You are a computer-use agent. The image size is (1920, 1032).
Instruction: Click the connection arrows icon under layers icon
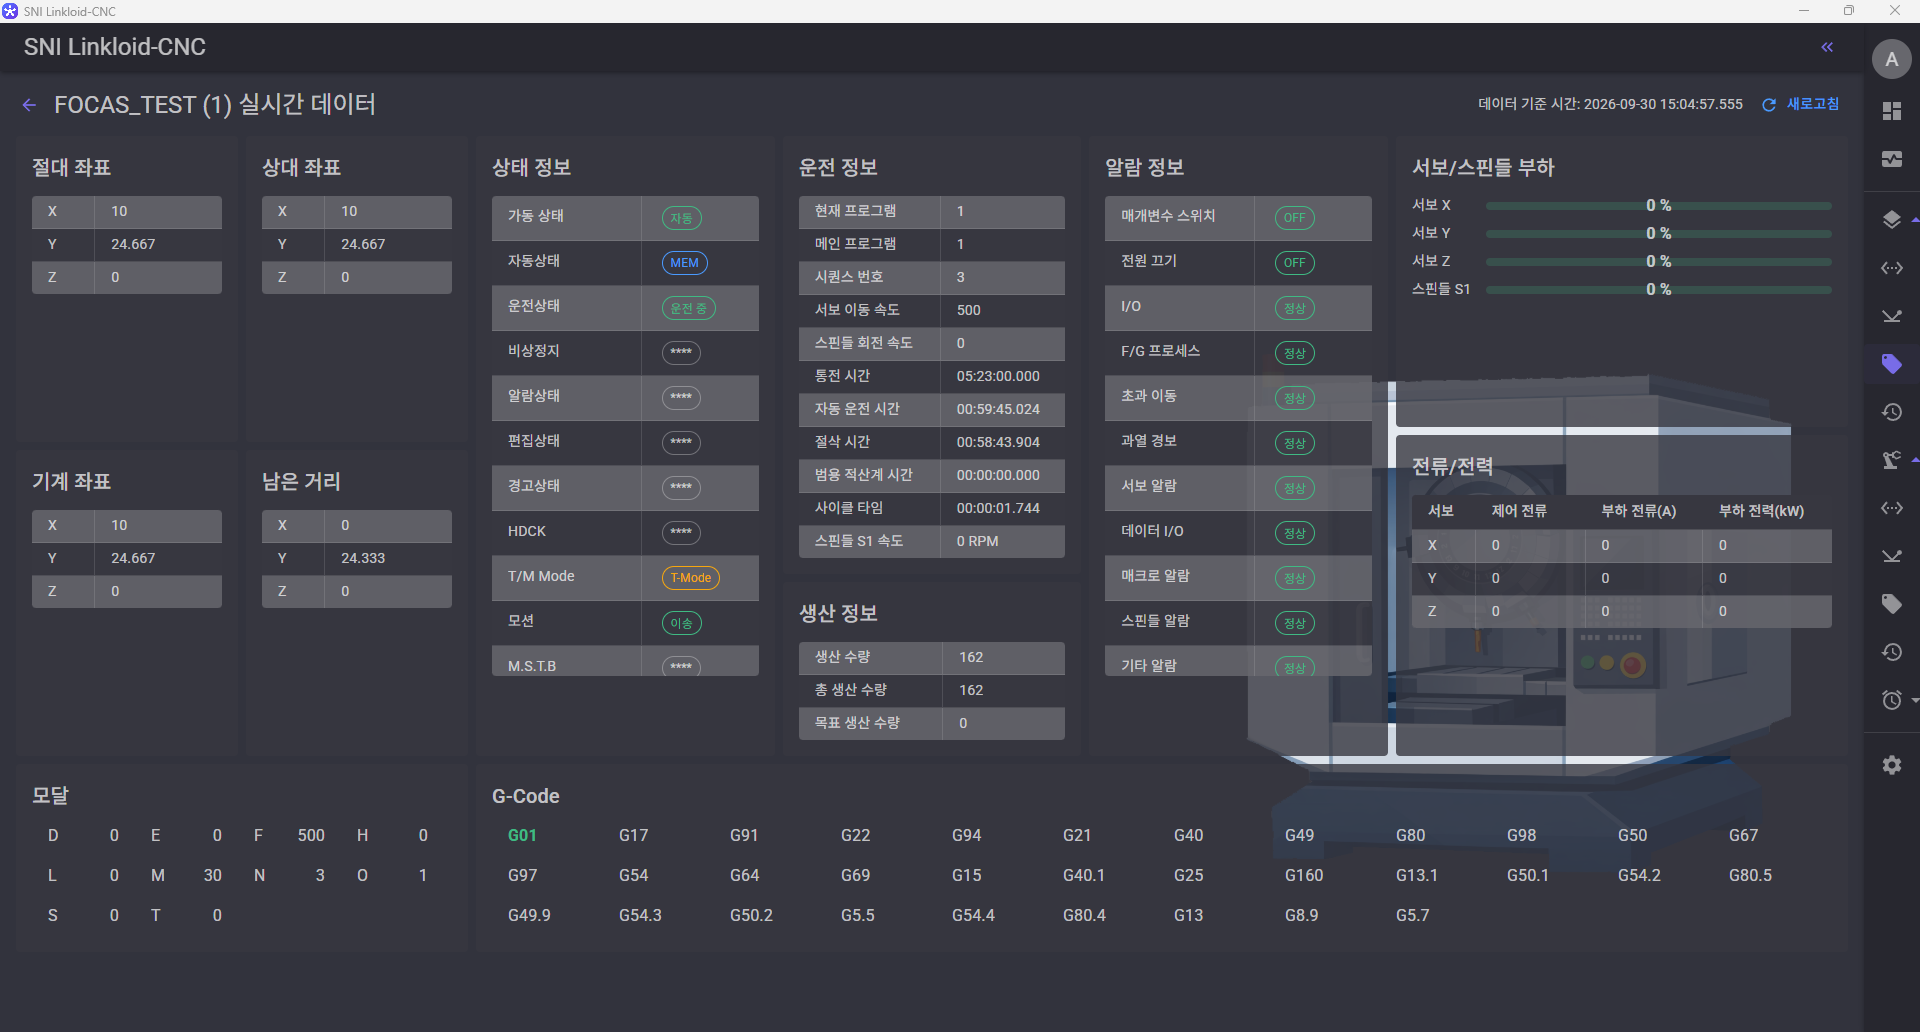coord(1891,268)
